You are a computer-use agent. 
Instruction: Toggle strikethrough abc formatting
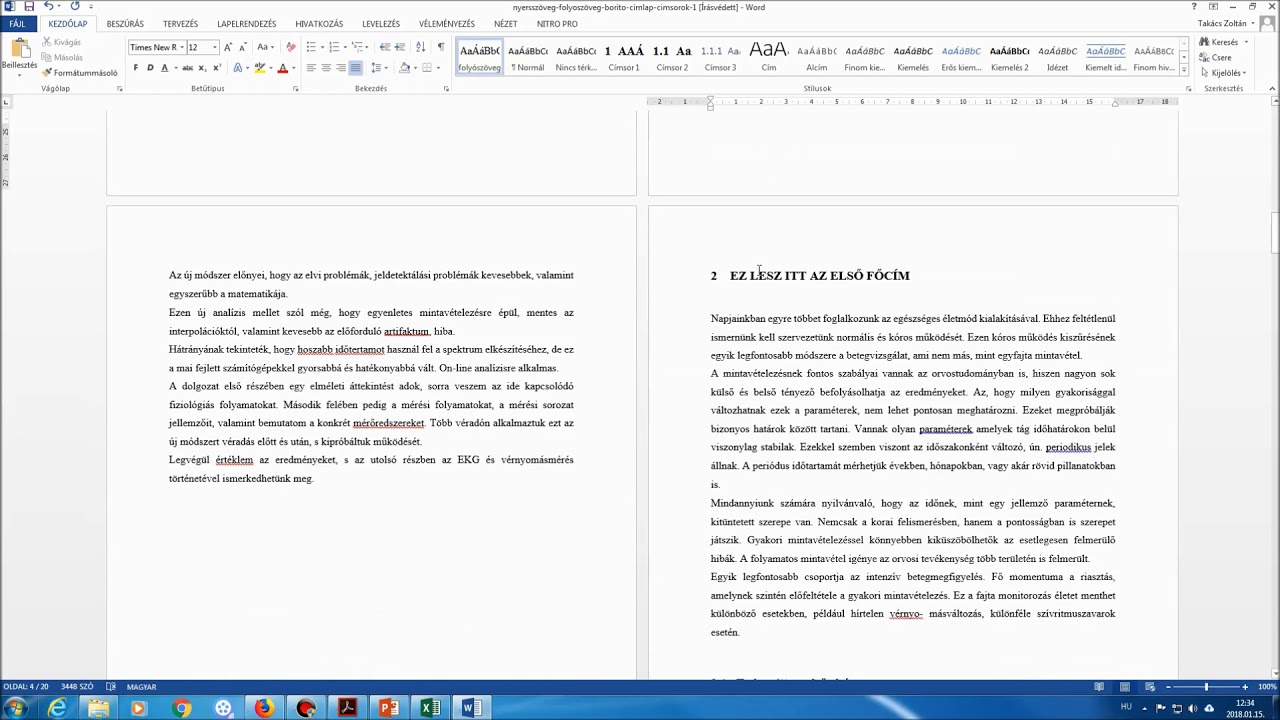coord(187,68)
